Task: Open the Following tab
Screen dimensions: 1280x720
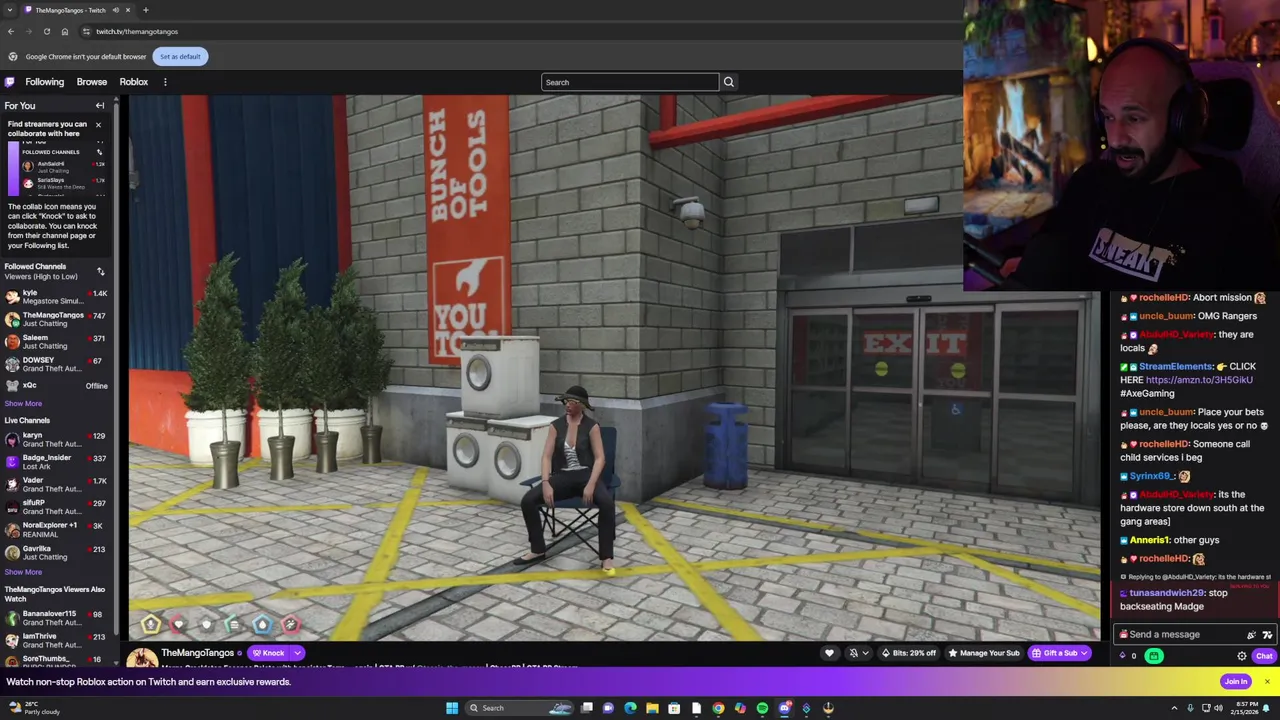Action: [44, 82]
